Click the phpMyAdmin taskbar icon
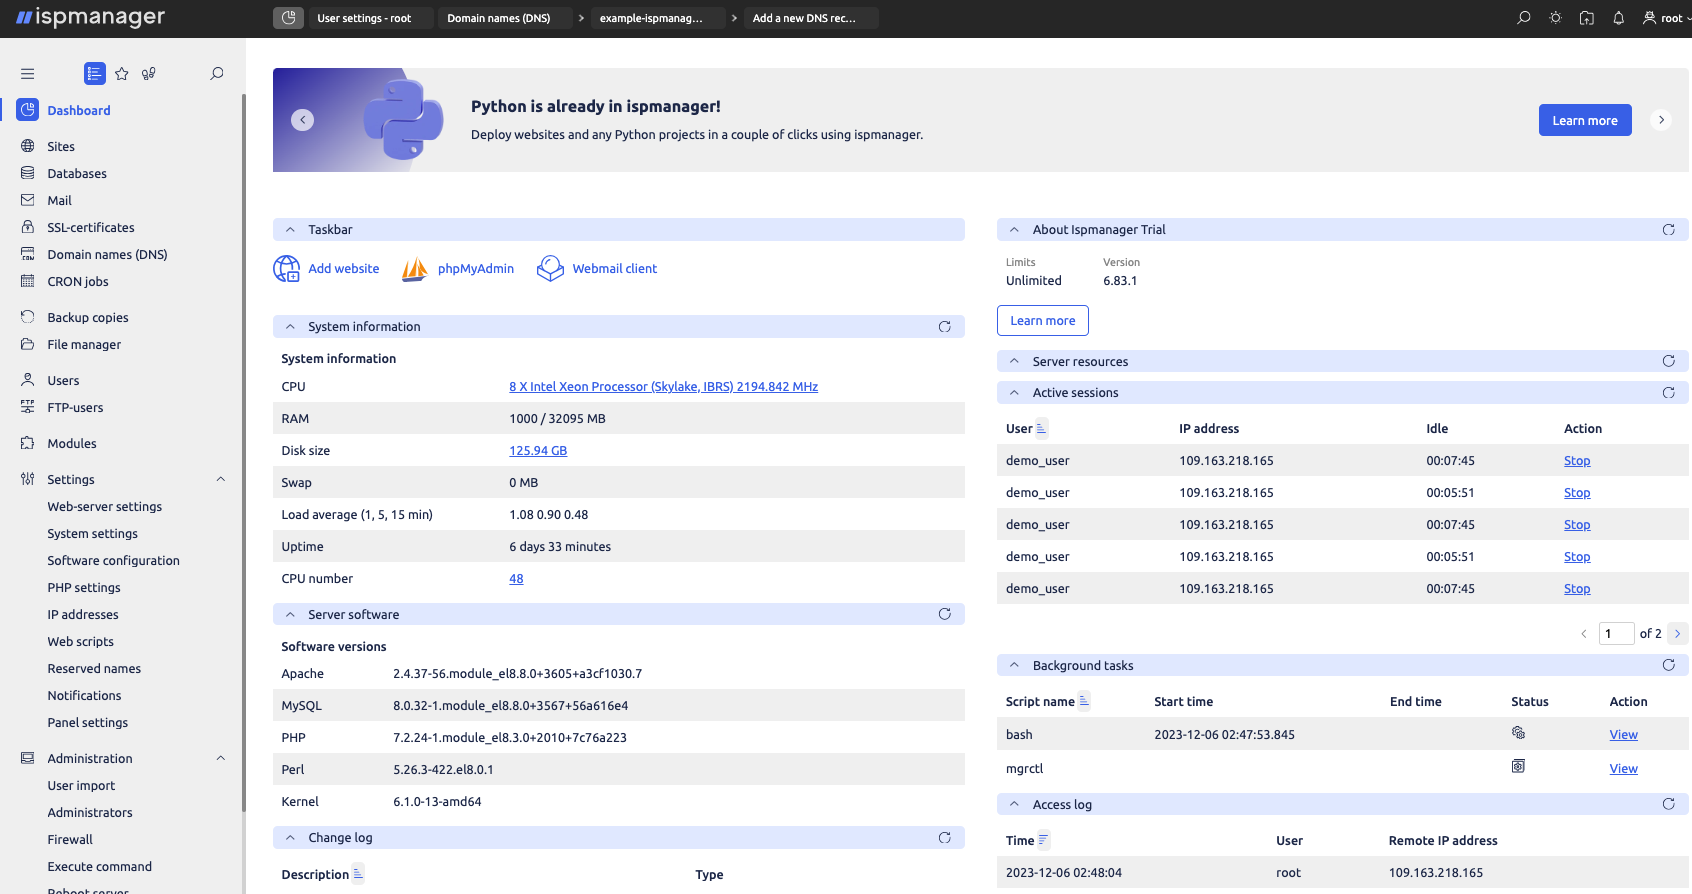The width and height of the screenshot is (1692, 894). 415,269
